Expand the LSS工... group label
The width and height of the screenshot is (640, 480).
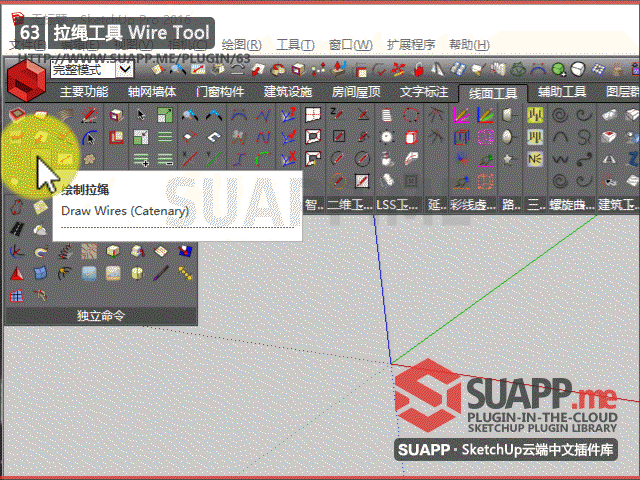coord(397,204)
